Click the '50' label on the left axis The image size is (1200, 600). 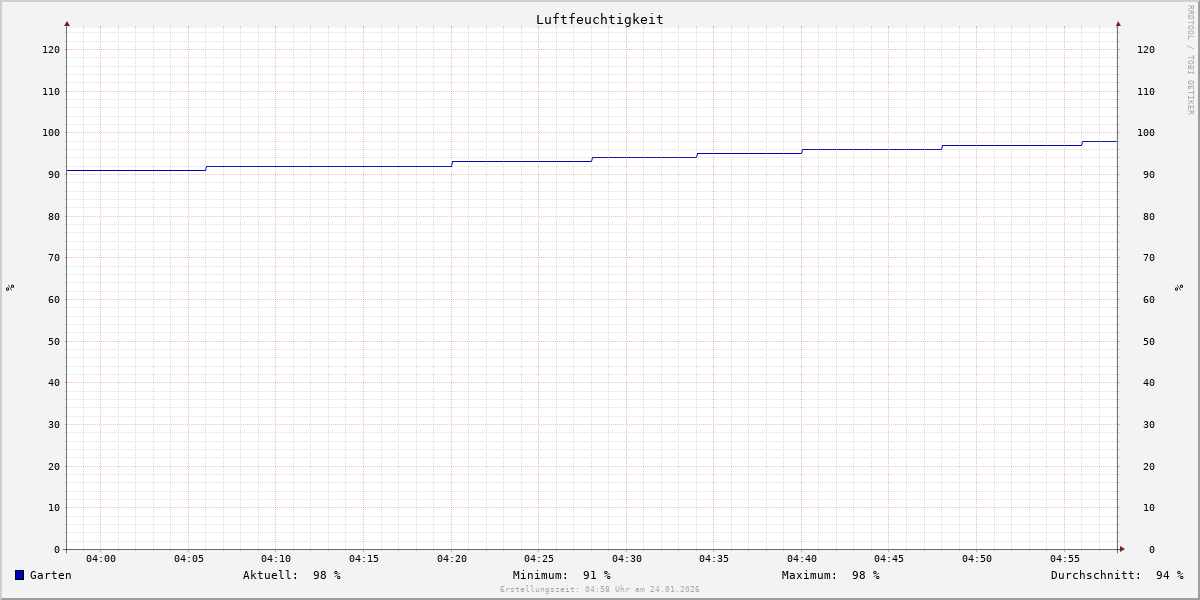(x=54, y=341)
